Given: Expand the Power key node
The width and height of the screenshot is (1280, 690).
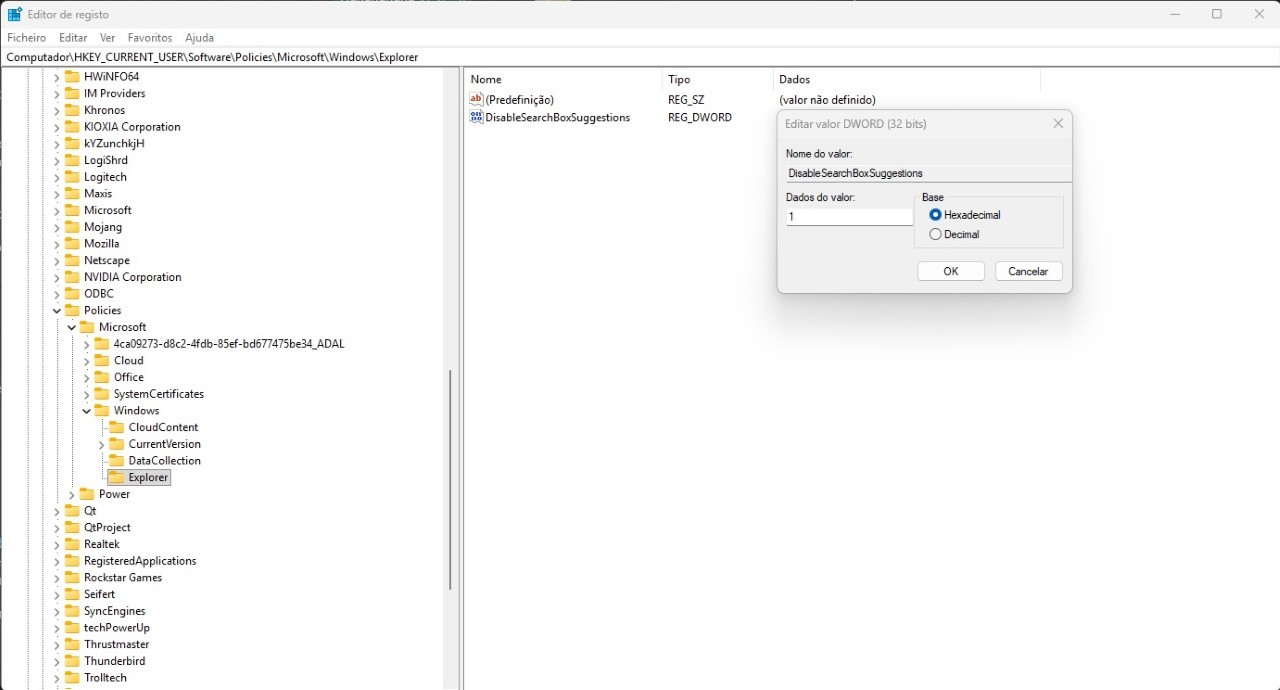Looking at the screenshot, I should (x=72, y=494).
